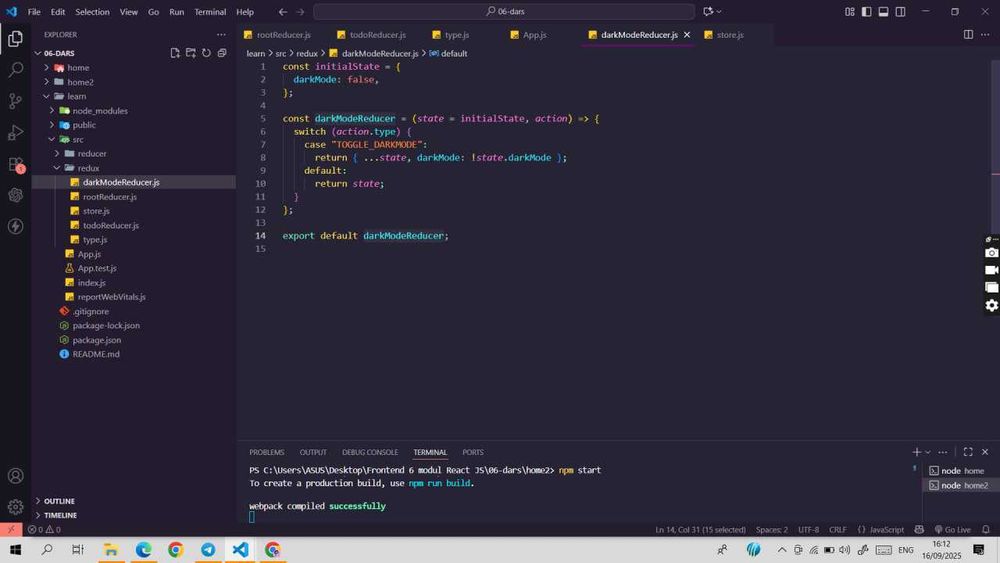Open the terminal panel more actions menu
This screenshot has width=1000, height=563.
pyautogui.click(x=943, y=452)
